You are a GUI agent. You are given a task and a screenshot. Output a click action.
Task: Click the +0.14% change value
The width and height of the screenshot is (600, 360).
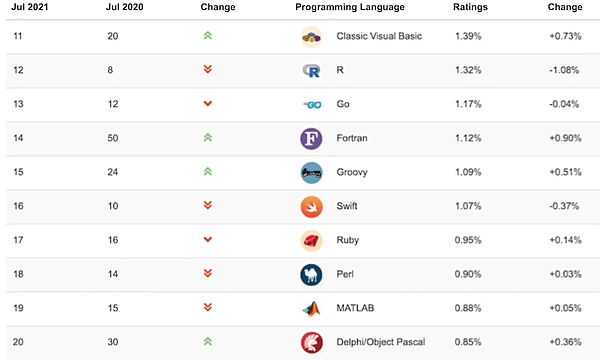click(565, 240)
